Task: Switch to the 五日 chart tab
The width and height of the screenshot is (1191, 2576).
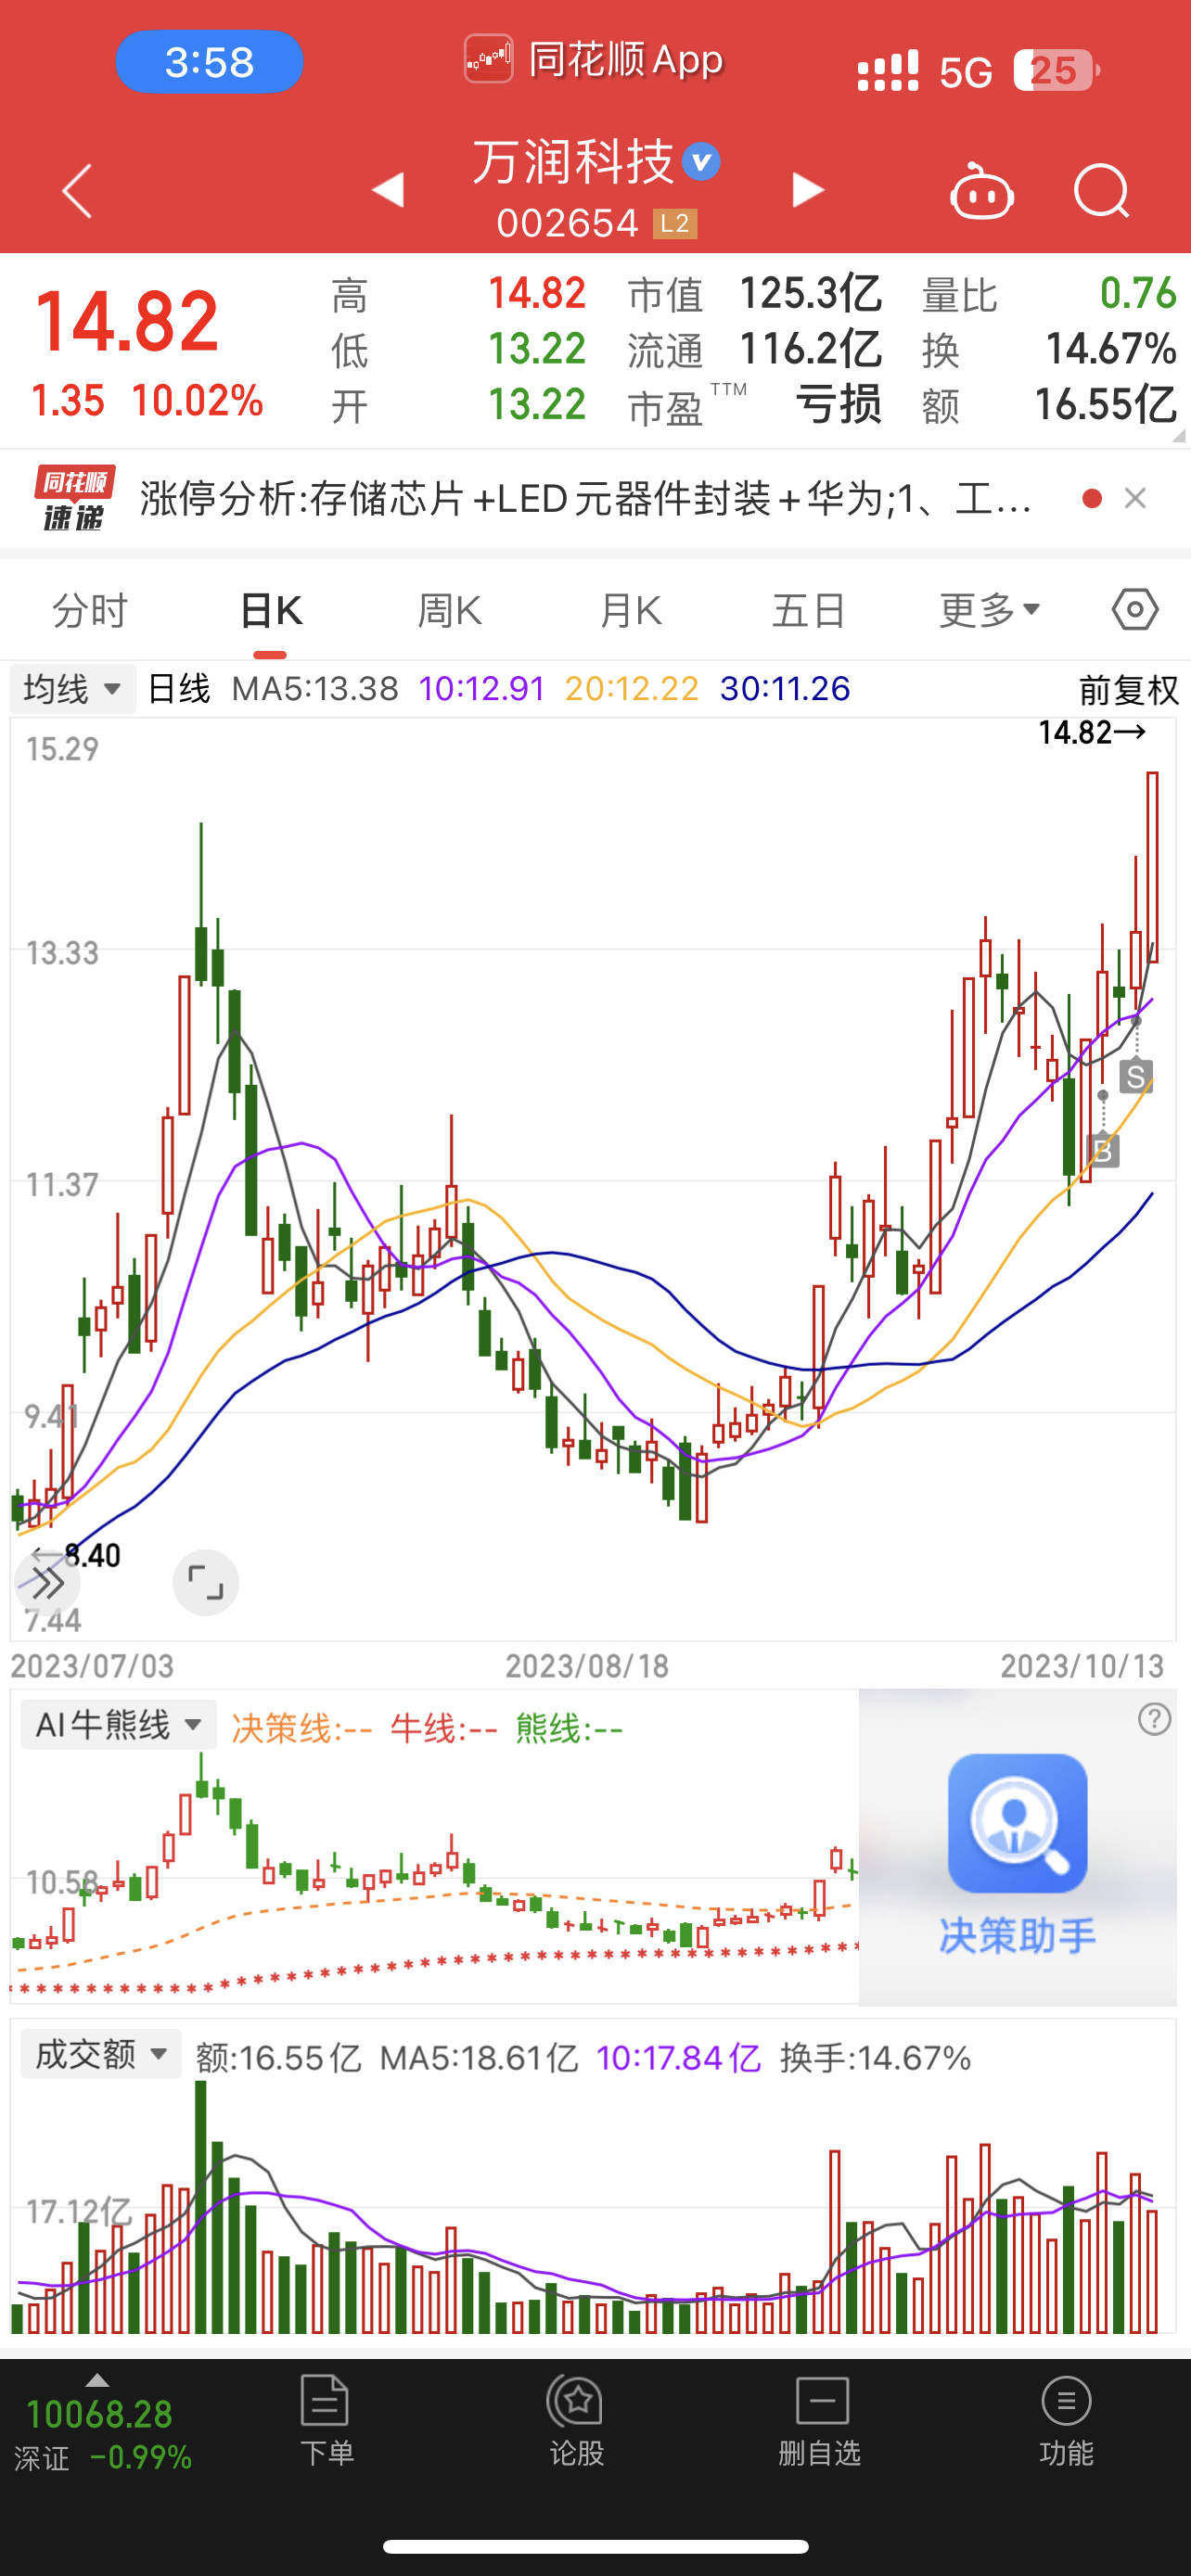Action: (809, 610)
